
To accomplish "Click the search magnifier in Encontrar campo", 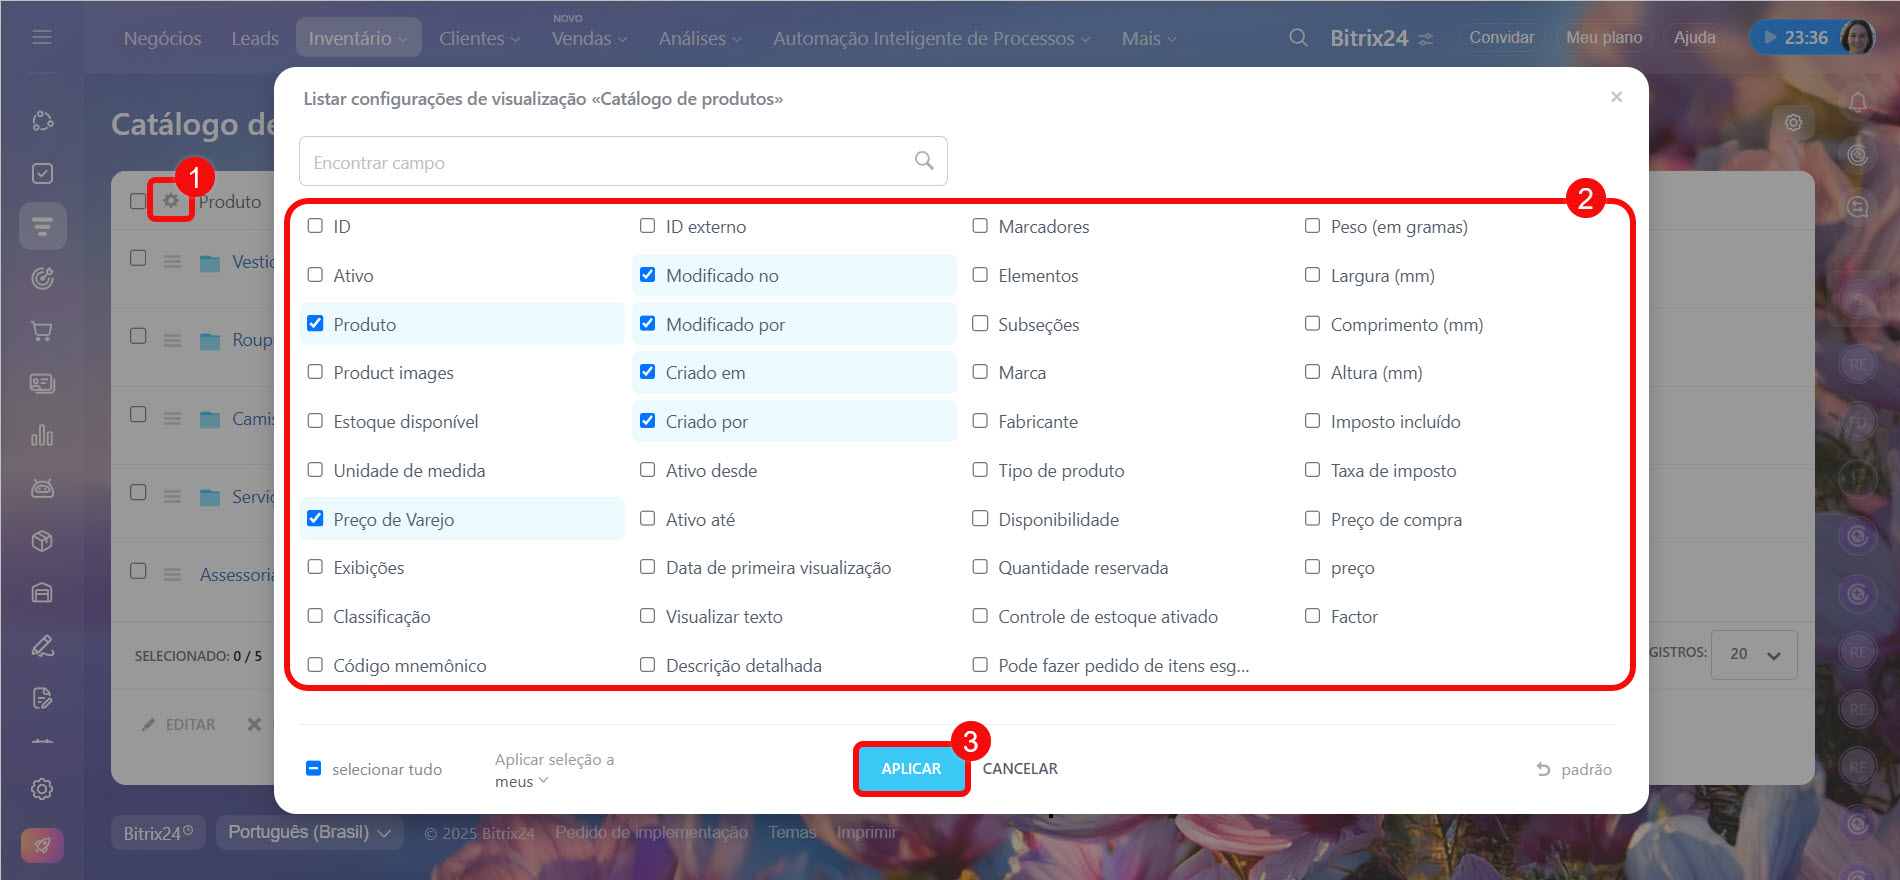I will pyautogui.click(x=924, y=161).
